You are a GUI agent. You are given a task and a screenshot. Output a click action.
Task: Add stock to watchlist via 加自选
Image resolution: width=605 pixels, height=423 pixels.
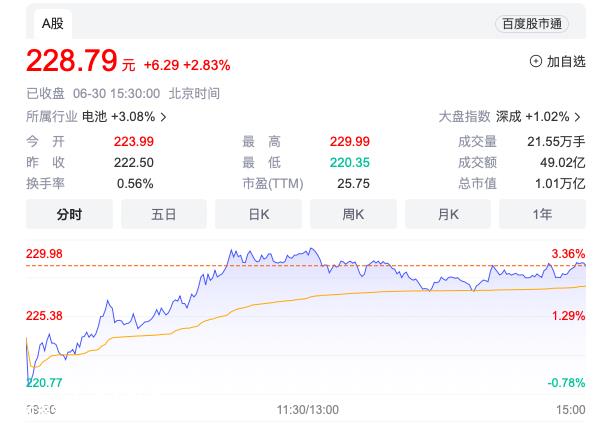pyautogui.click(x=558, y=61)
